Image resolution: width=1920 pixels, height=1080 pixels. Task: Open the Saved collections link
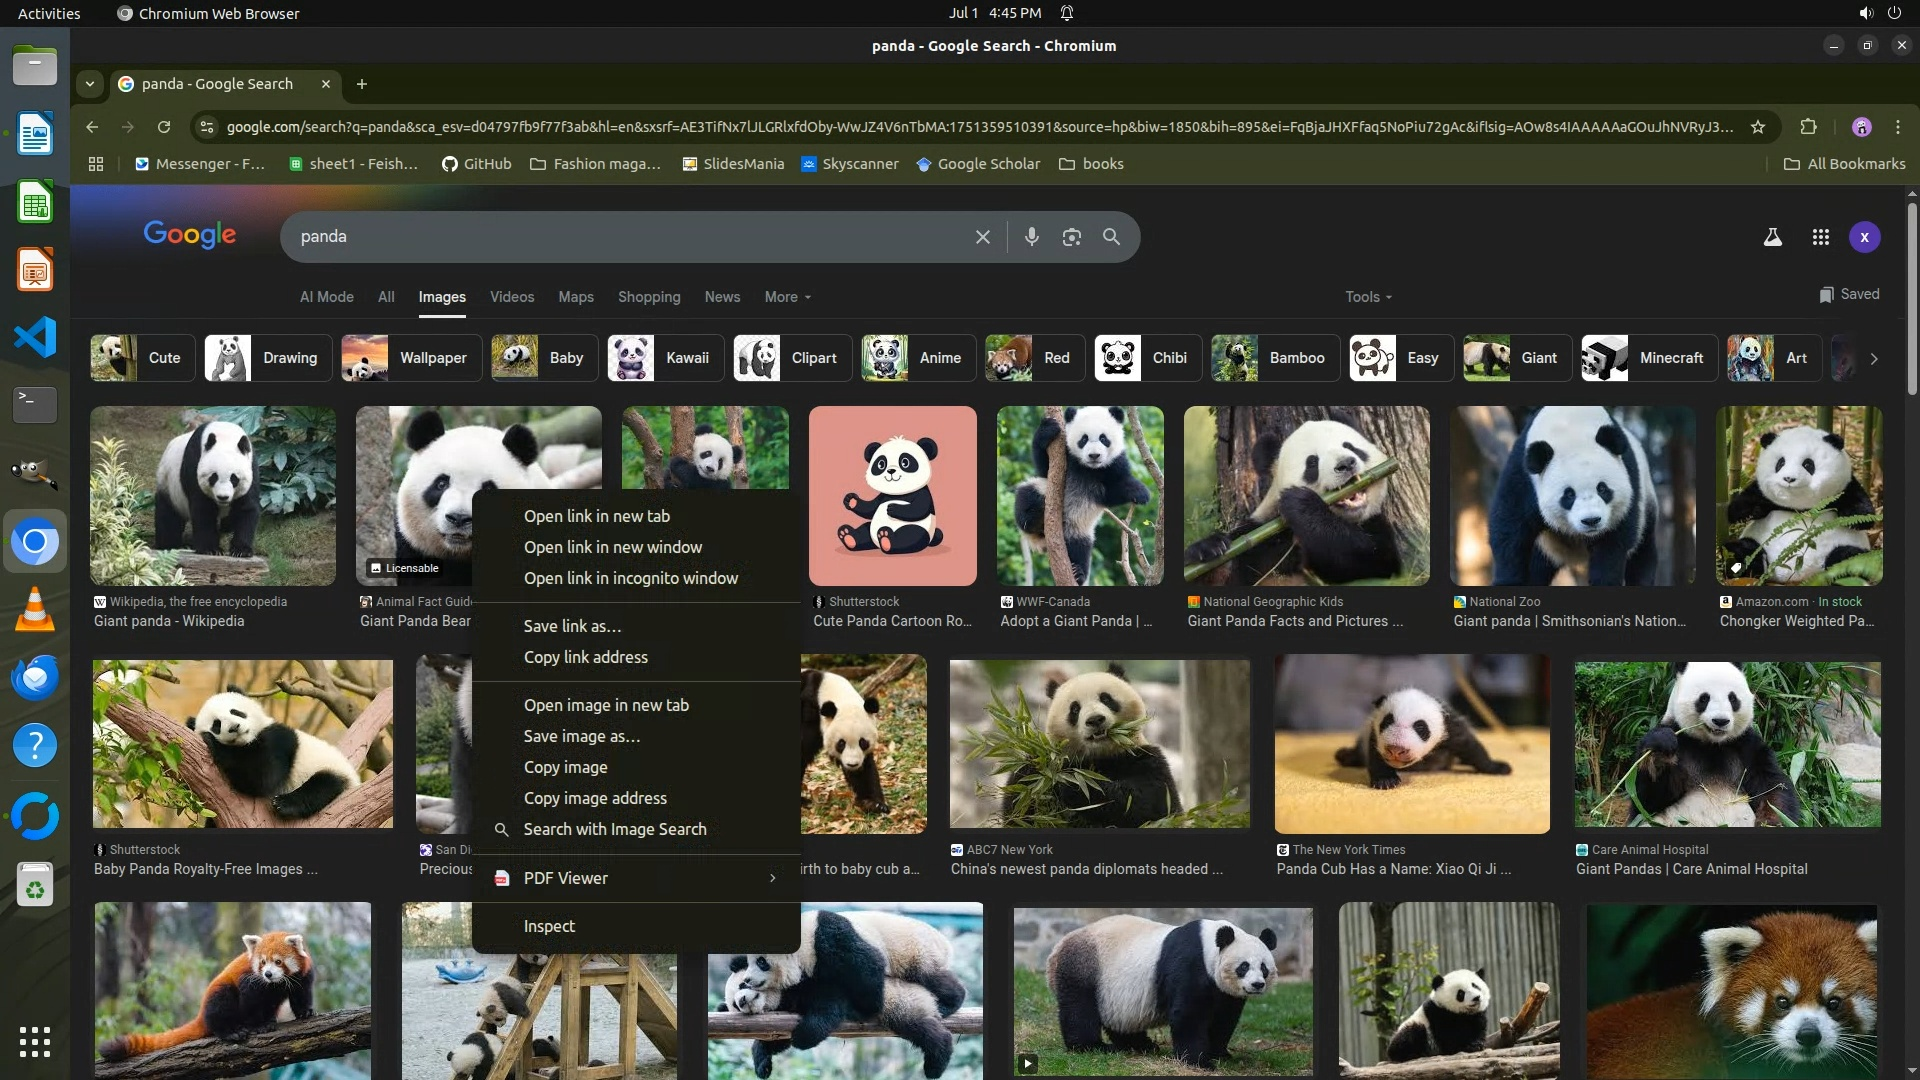pos(1849,294)
